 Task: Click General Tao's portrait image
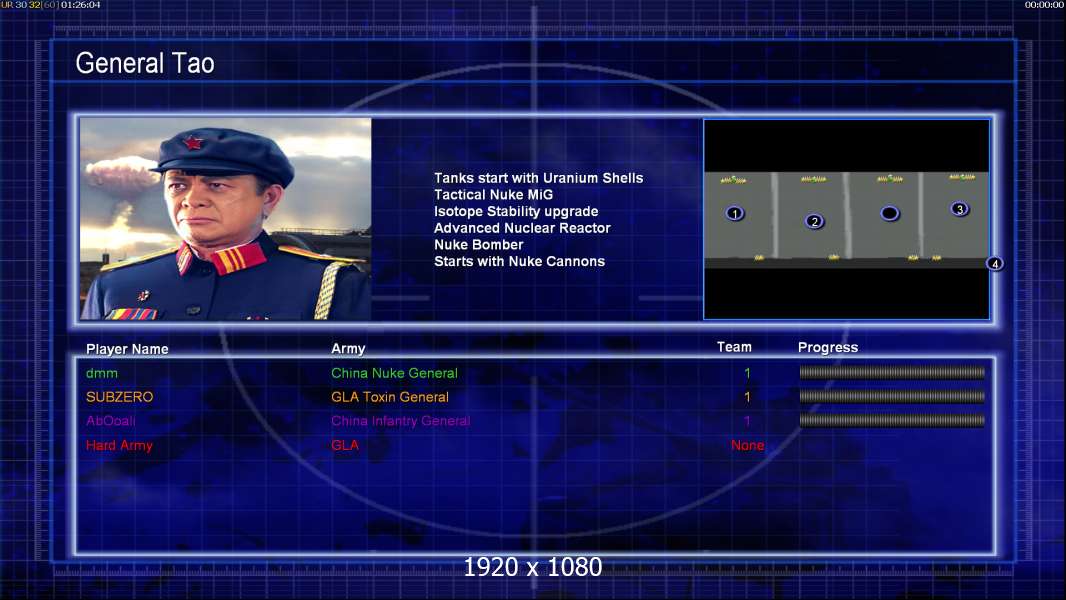pos(226,219)
